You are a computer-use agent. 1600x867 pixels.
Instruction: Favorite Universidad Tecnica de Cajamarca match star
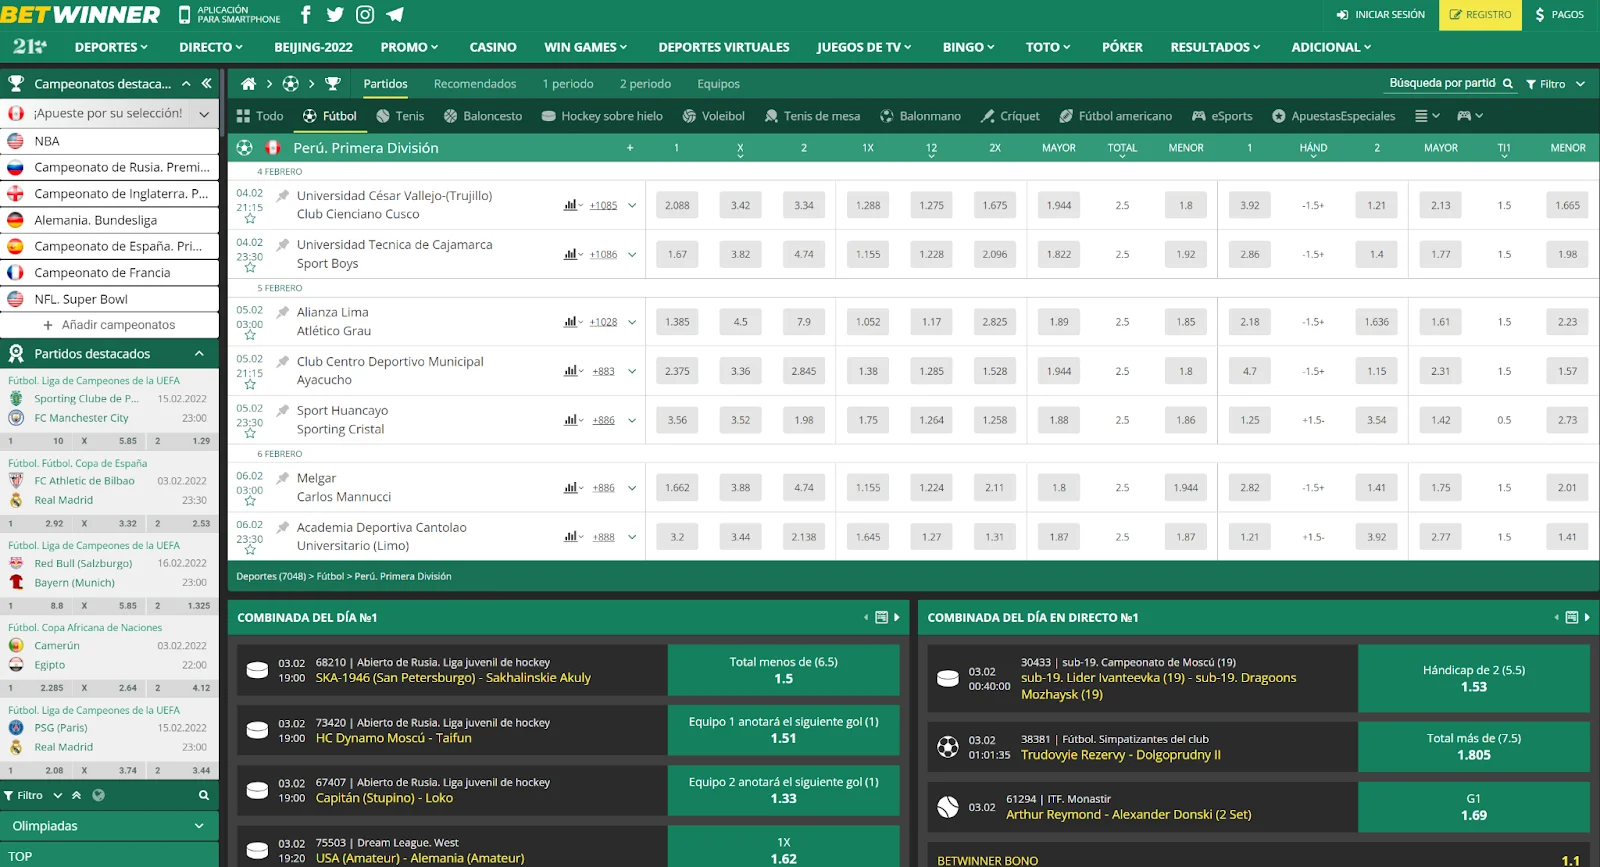250,269
